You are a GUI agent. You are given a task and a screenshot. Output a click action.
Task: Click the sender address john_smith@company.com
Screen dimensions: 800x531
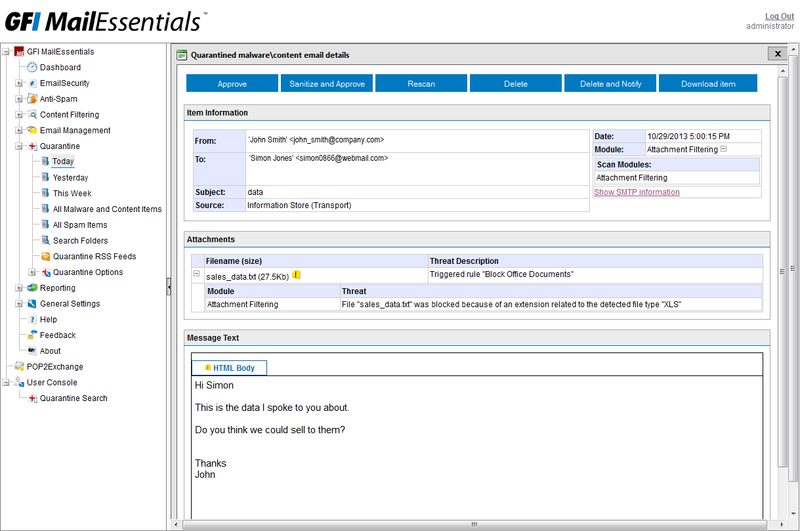[337, 140]
